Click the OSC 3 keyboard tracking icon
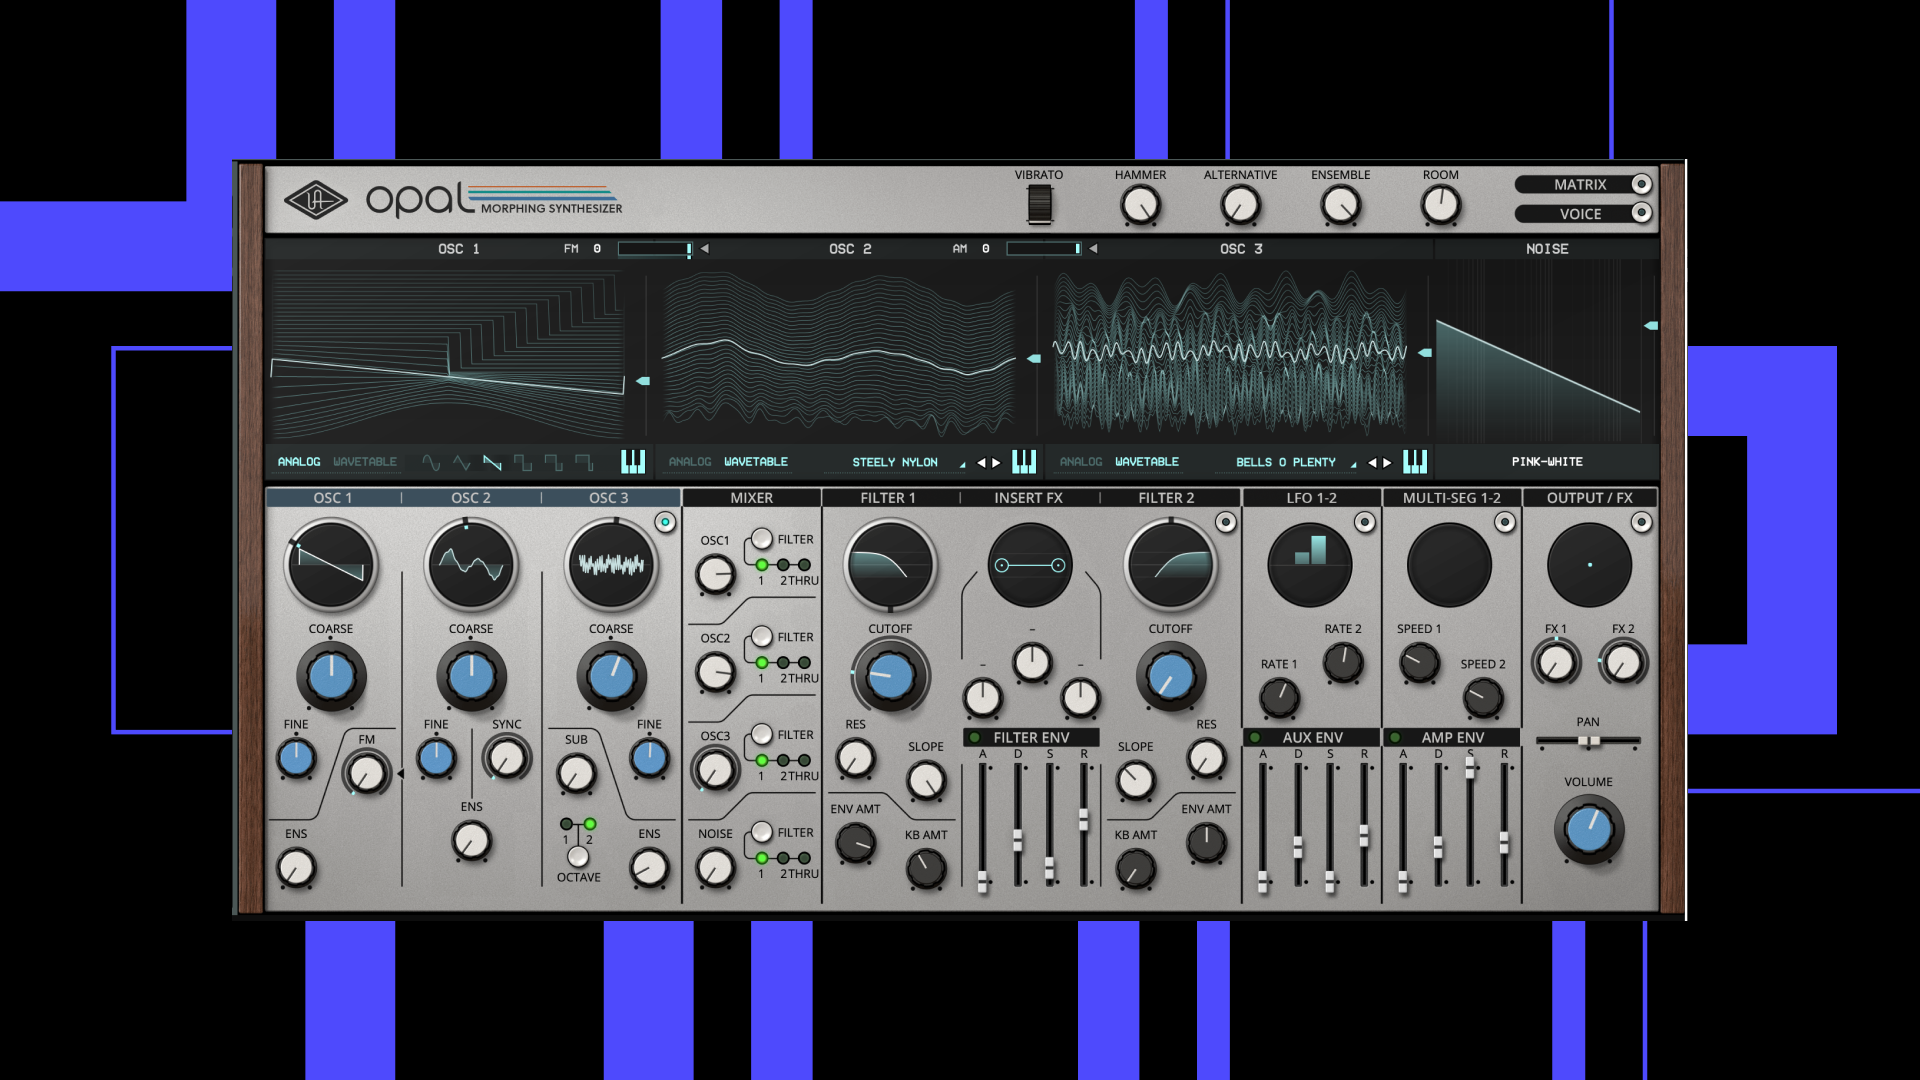 pyautogui.click(x=1414, y=461)
